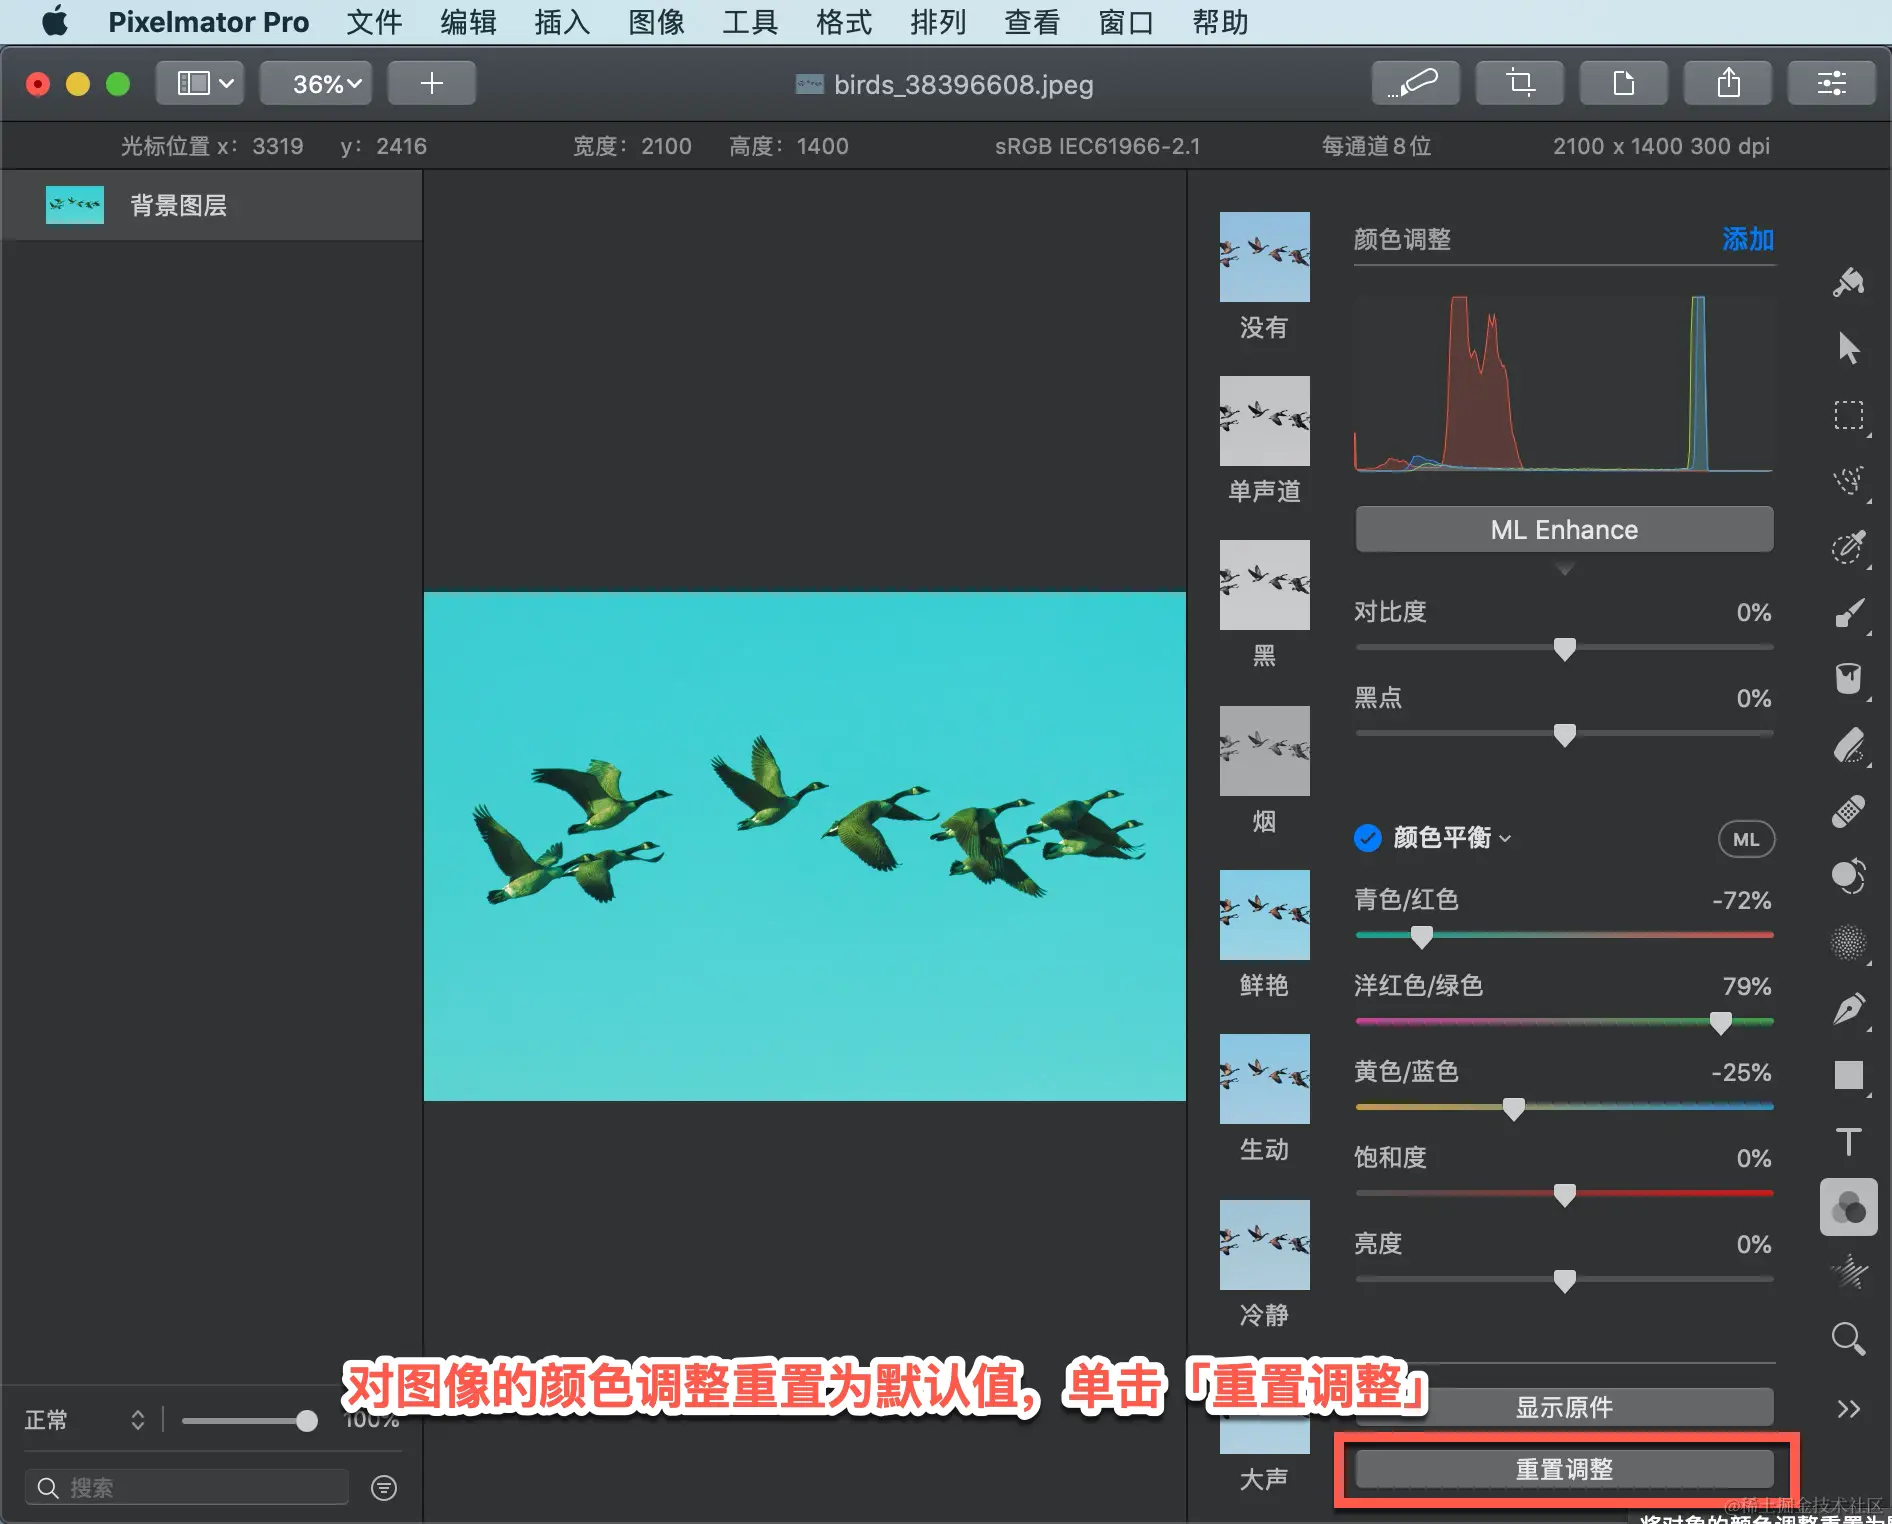1892x1524 pixels.
Task: Select the Color Fill bucket tool
Action: pos(1848,679)
